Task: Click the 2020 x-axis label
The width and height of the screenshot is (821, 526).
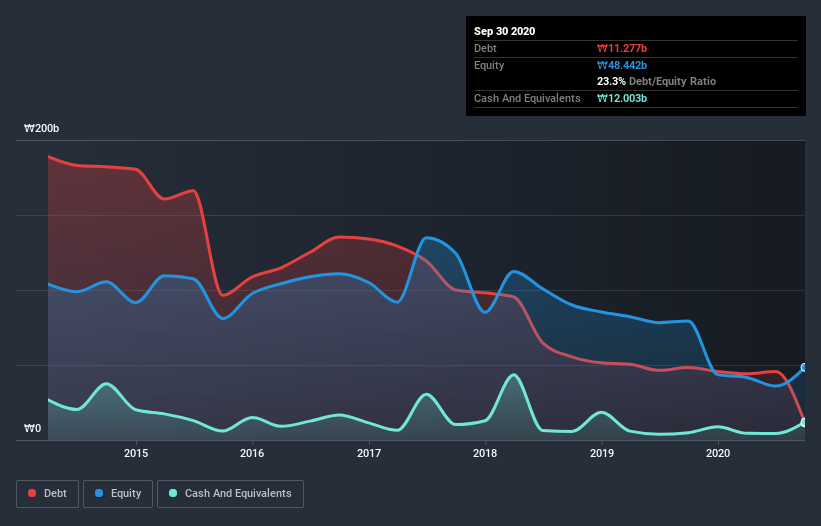Action: [718, 453]
